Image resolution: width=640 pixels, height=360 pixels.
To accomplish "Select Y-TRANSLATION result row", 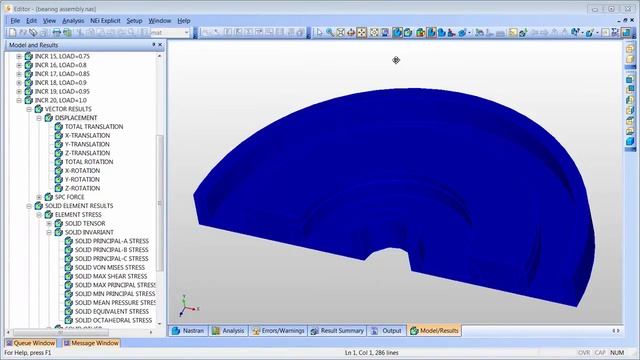I will click(x=87, y=144).
